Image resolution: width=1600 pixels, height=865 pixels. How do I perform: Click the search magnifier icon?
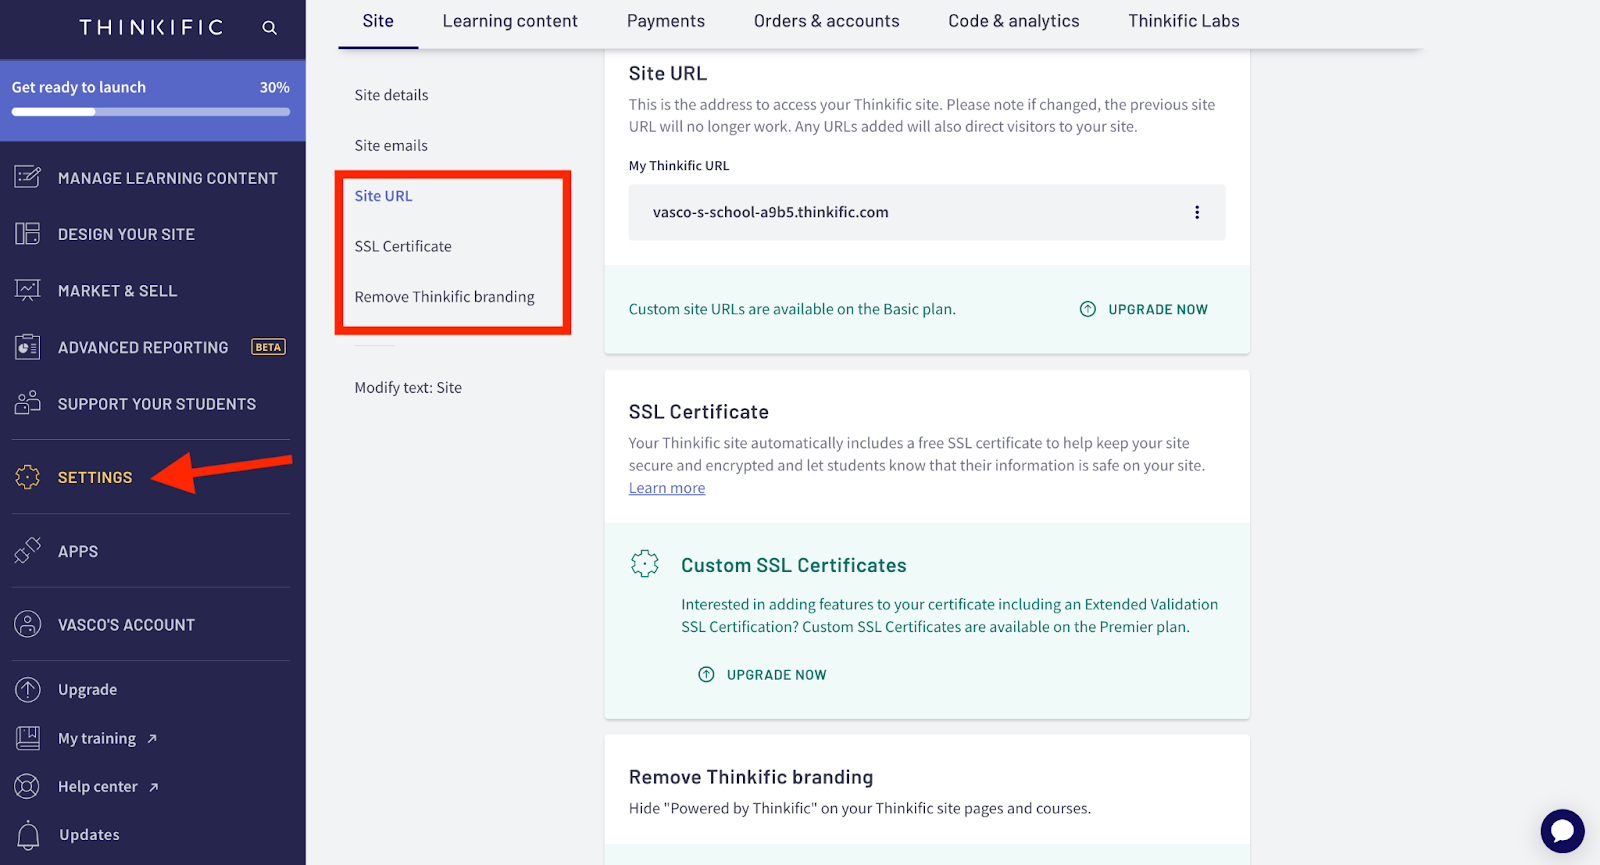[269, 28]
